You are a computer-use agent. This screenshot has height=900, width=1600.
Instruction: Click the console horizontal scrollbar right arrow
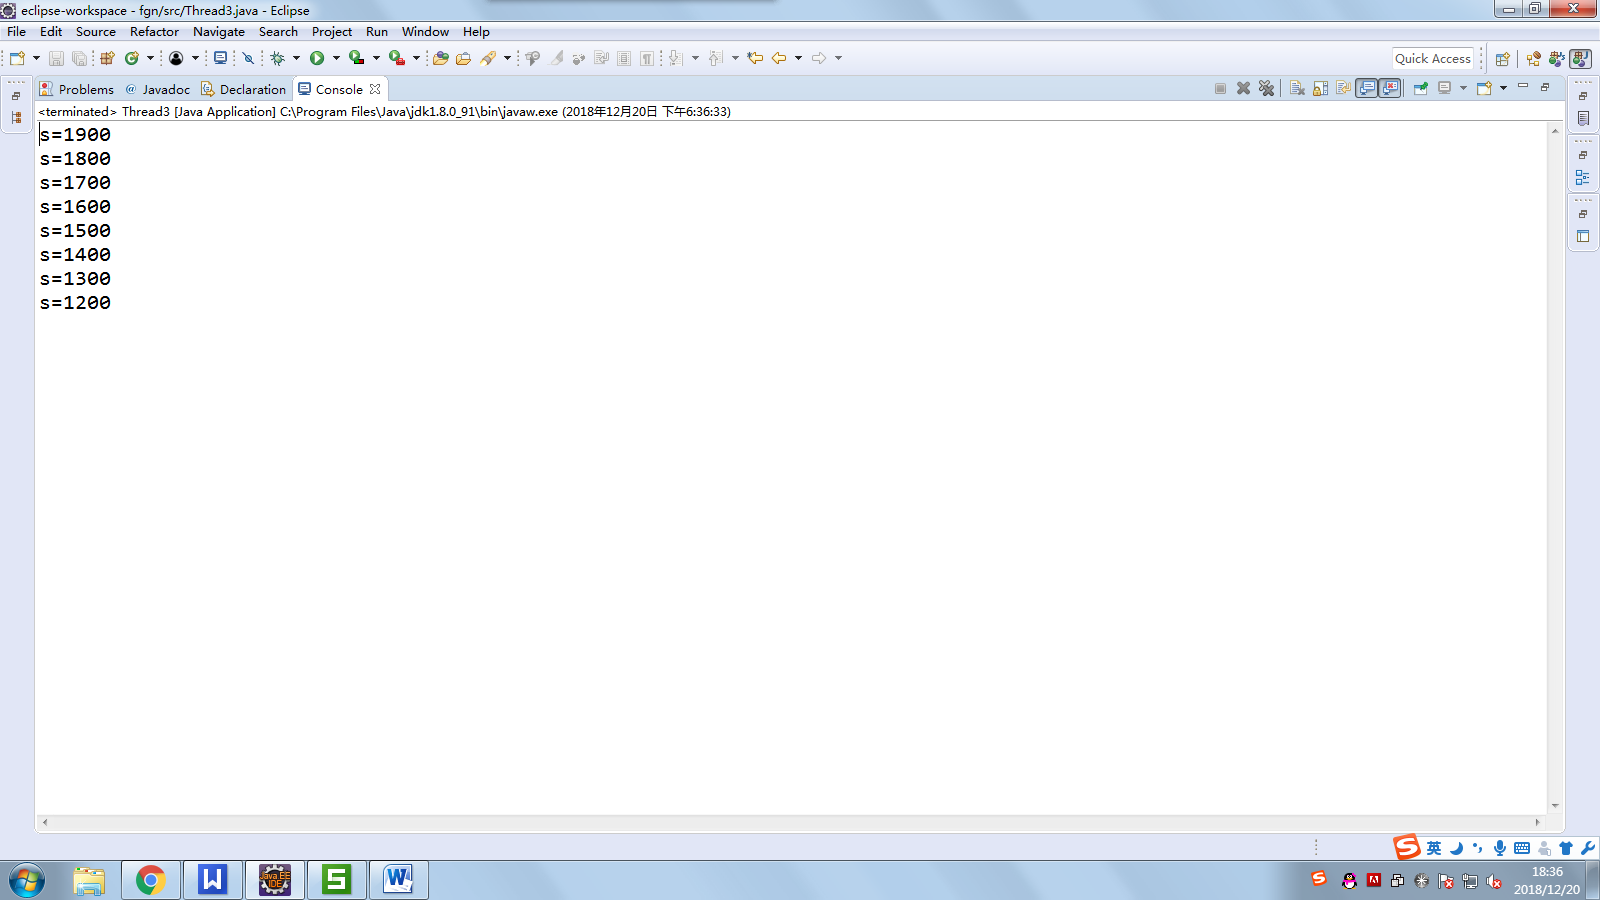click(1538, 822)
